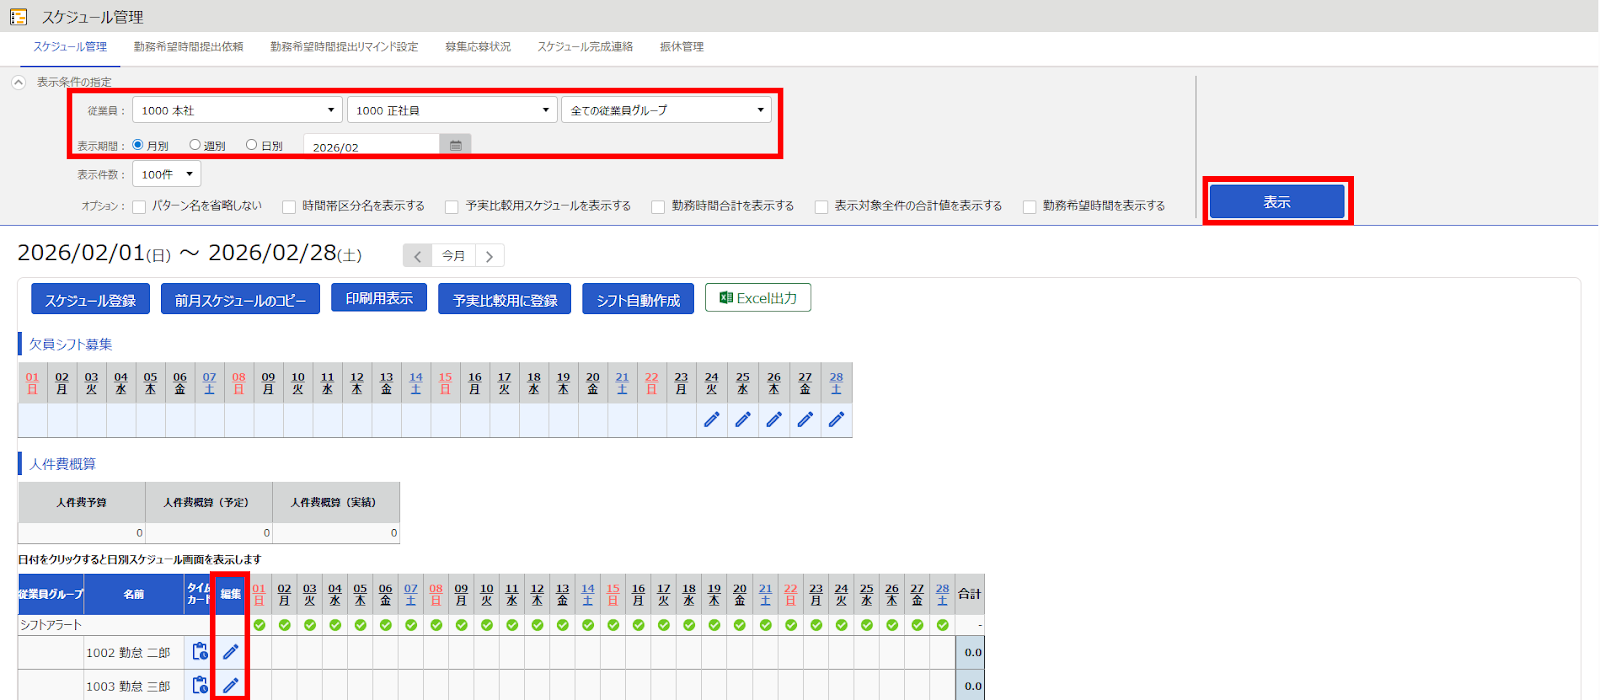Click the Excel出力 button
Screen dimensions: 1600x700
click(758, 298)
